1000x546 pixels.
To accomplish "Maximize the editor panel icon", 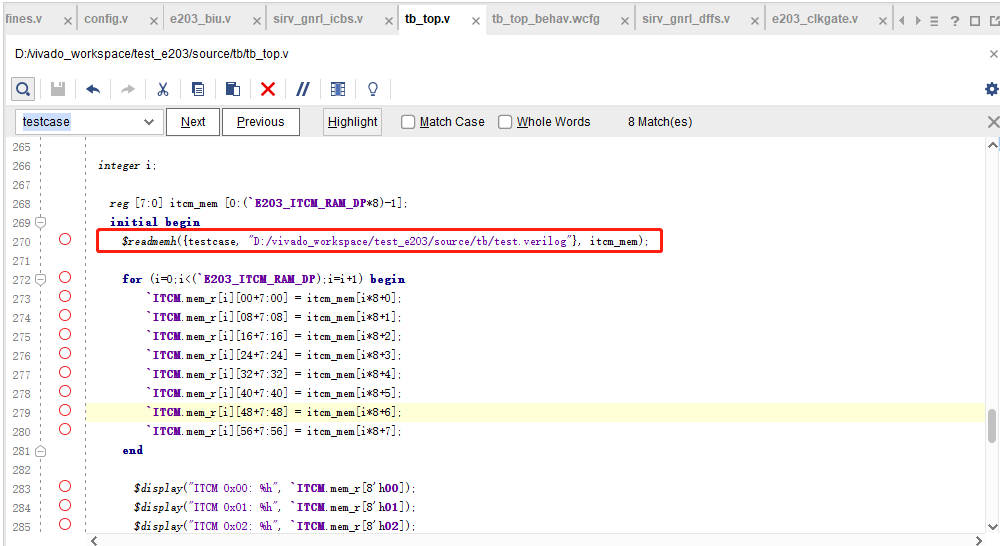I will pos(975,21).
